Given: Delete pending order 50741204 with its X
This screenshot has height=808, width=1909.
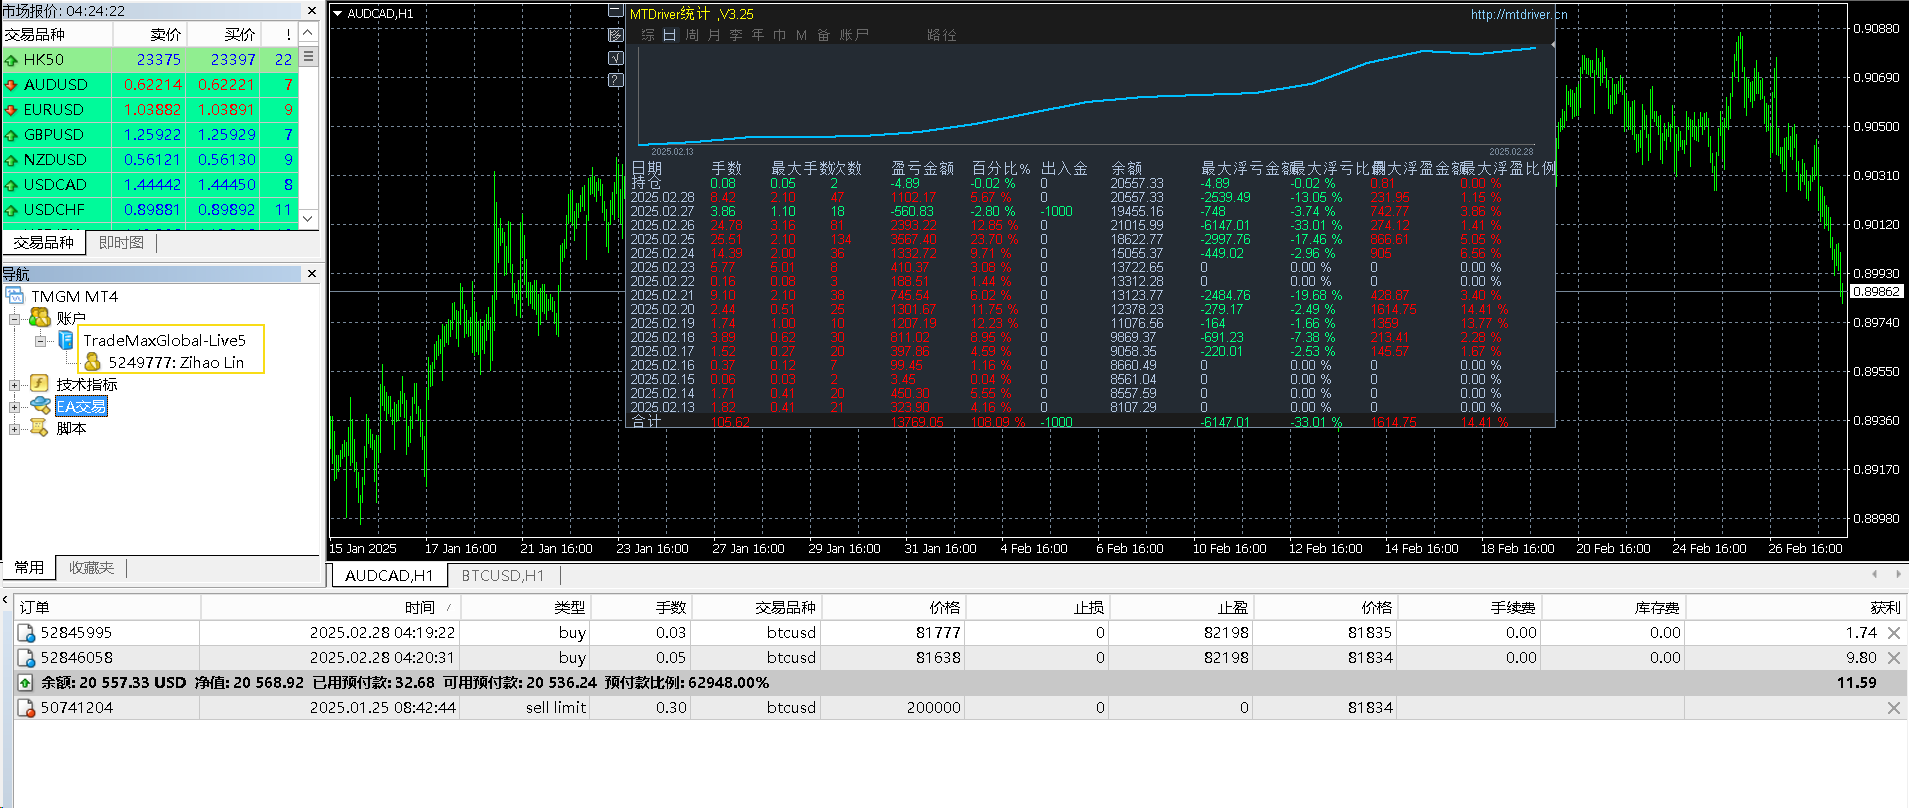Looking at the screenshot, I should pyautogui.click(x=1893, y=708).
